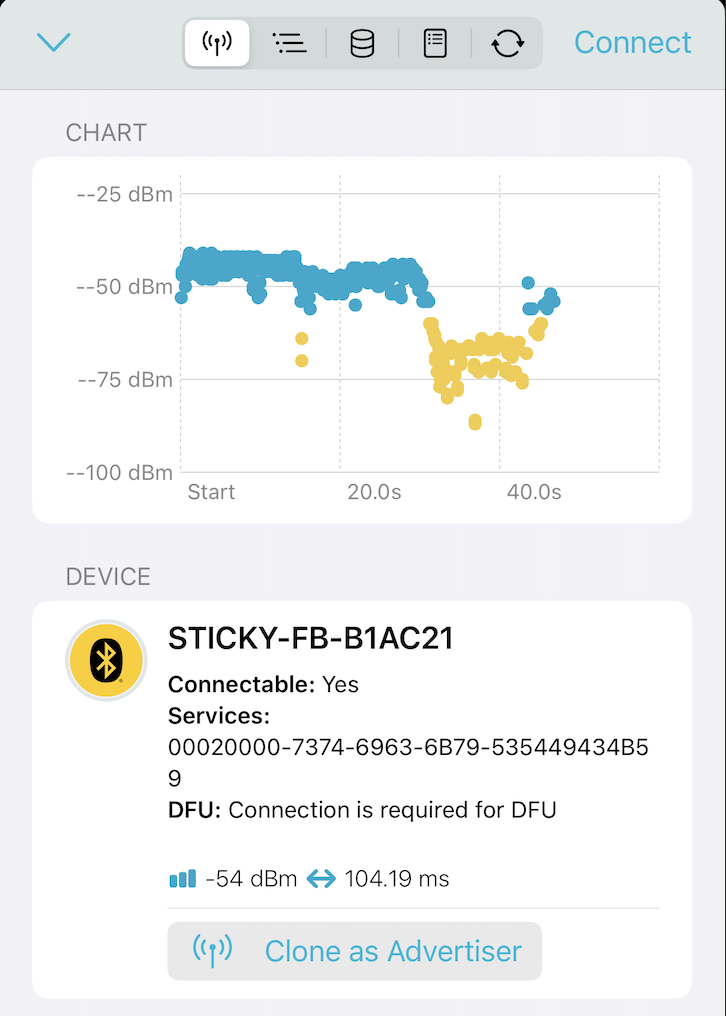726x1016 pixels.
Task: Tap the antenna icon in Clone button
Action: click(213, 951)
